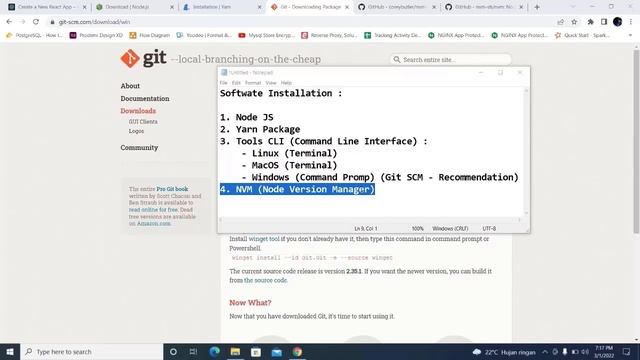Open Amazon.com link
Image resolution: width=640 pixels, height=360 pixels.
coord(153,223)
